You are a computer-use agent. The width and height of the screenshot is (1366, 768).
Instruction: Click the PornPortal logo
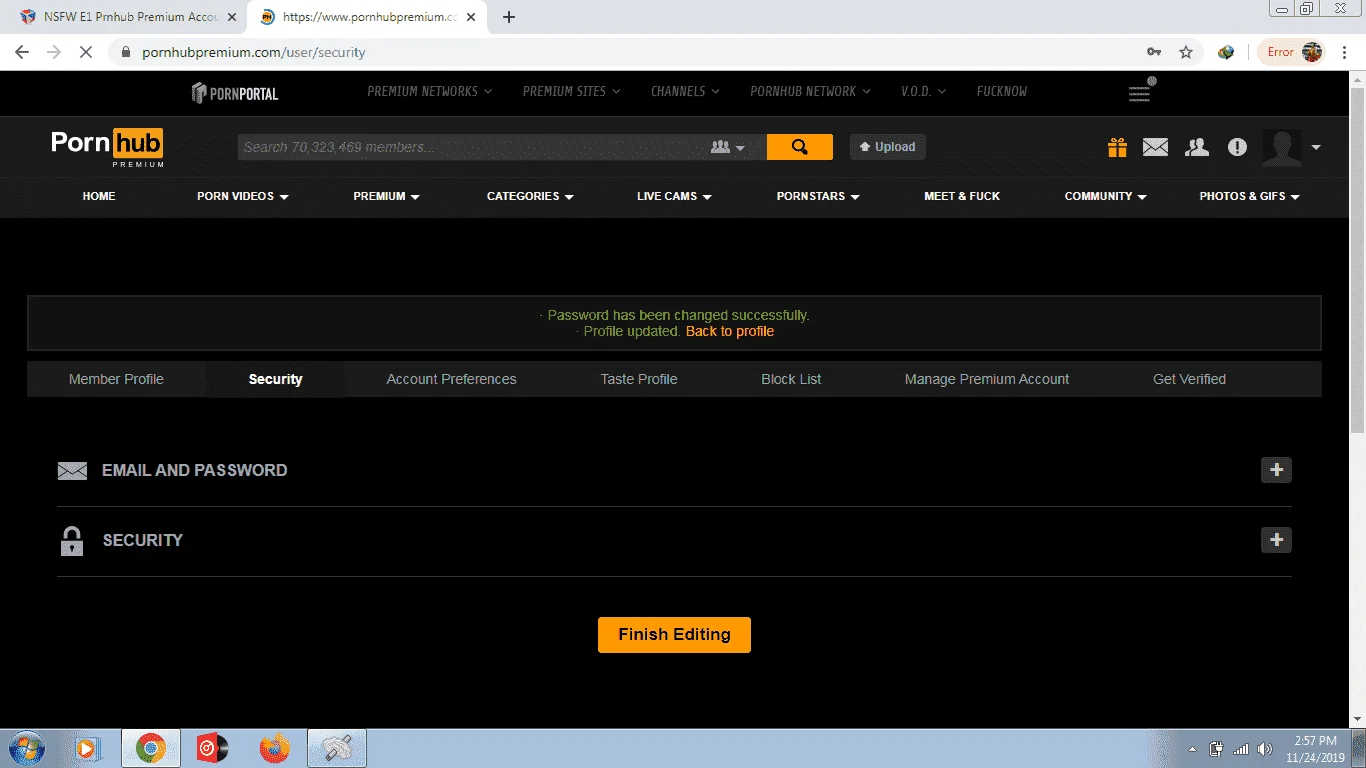tap(235, 93)
